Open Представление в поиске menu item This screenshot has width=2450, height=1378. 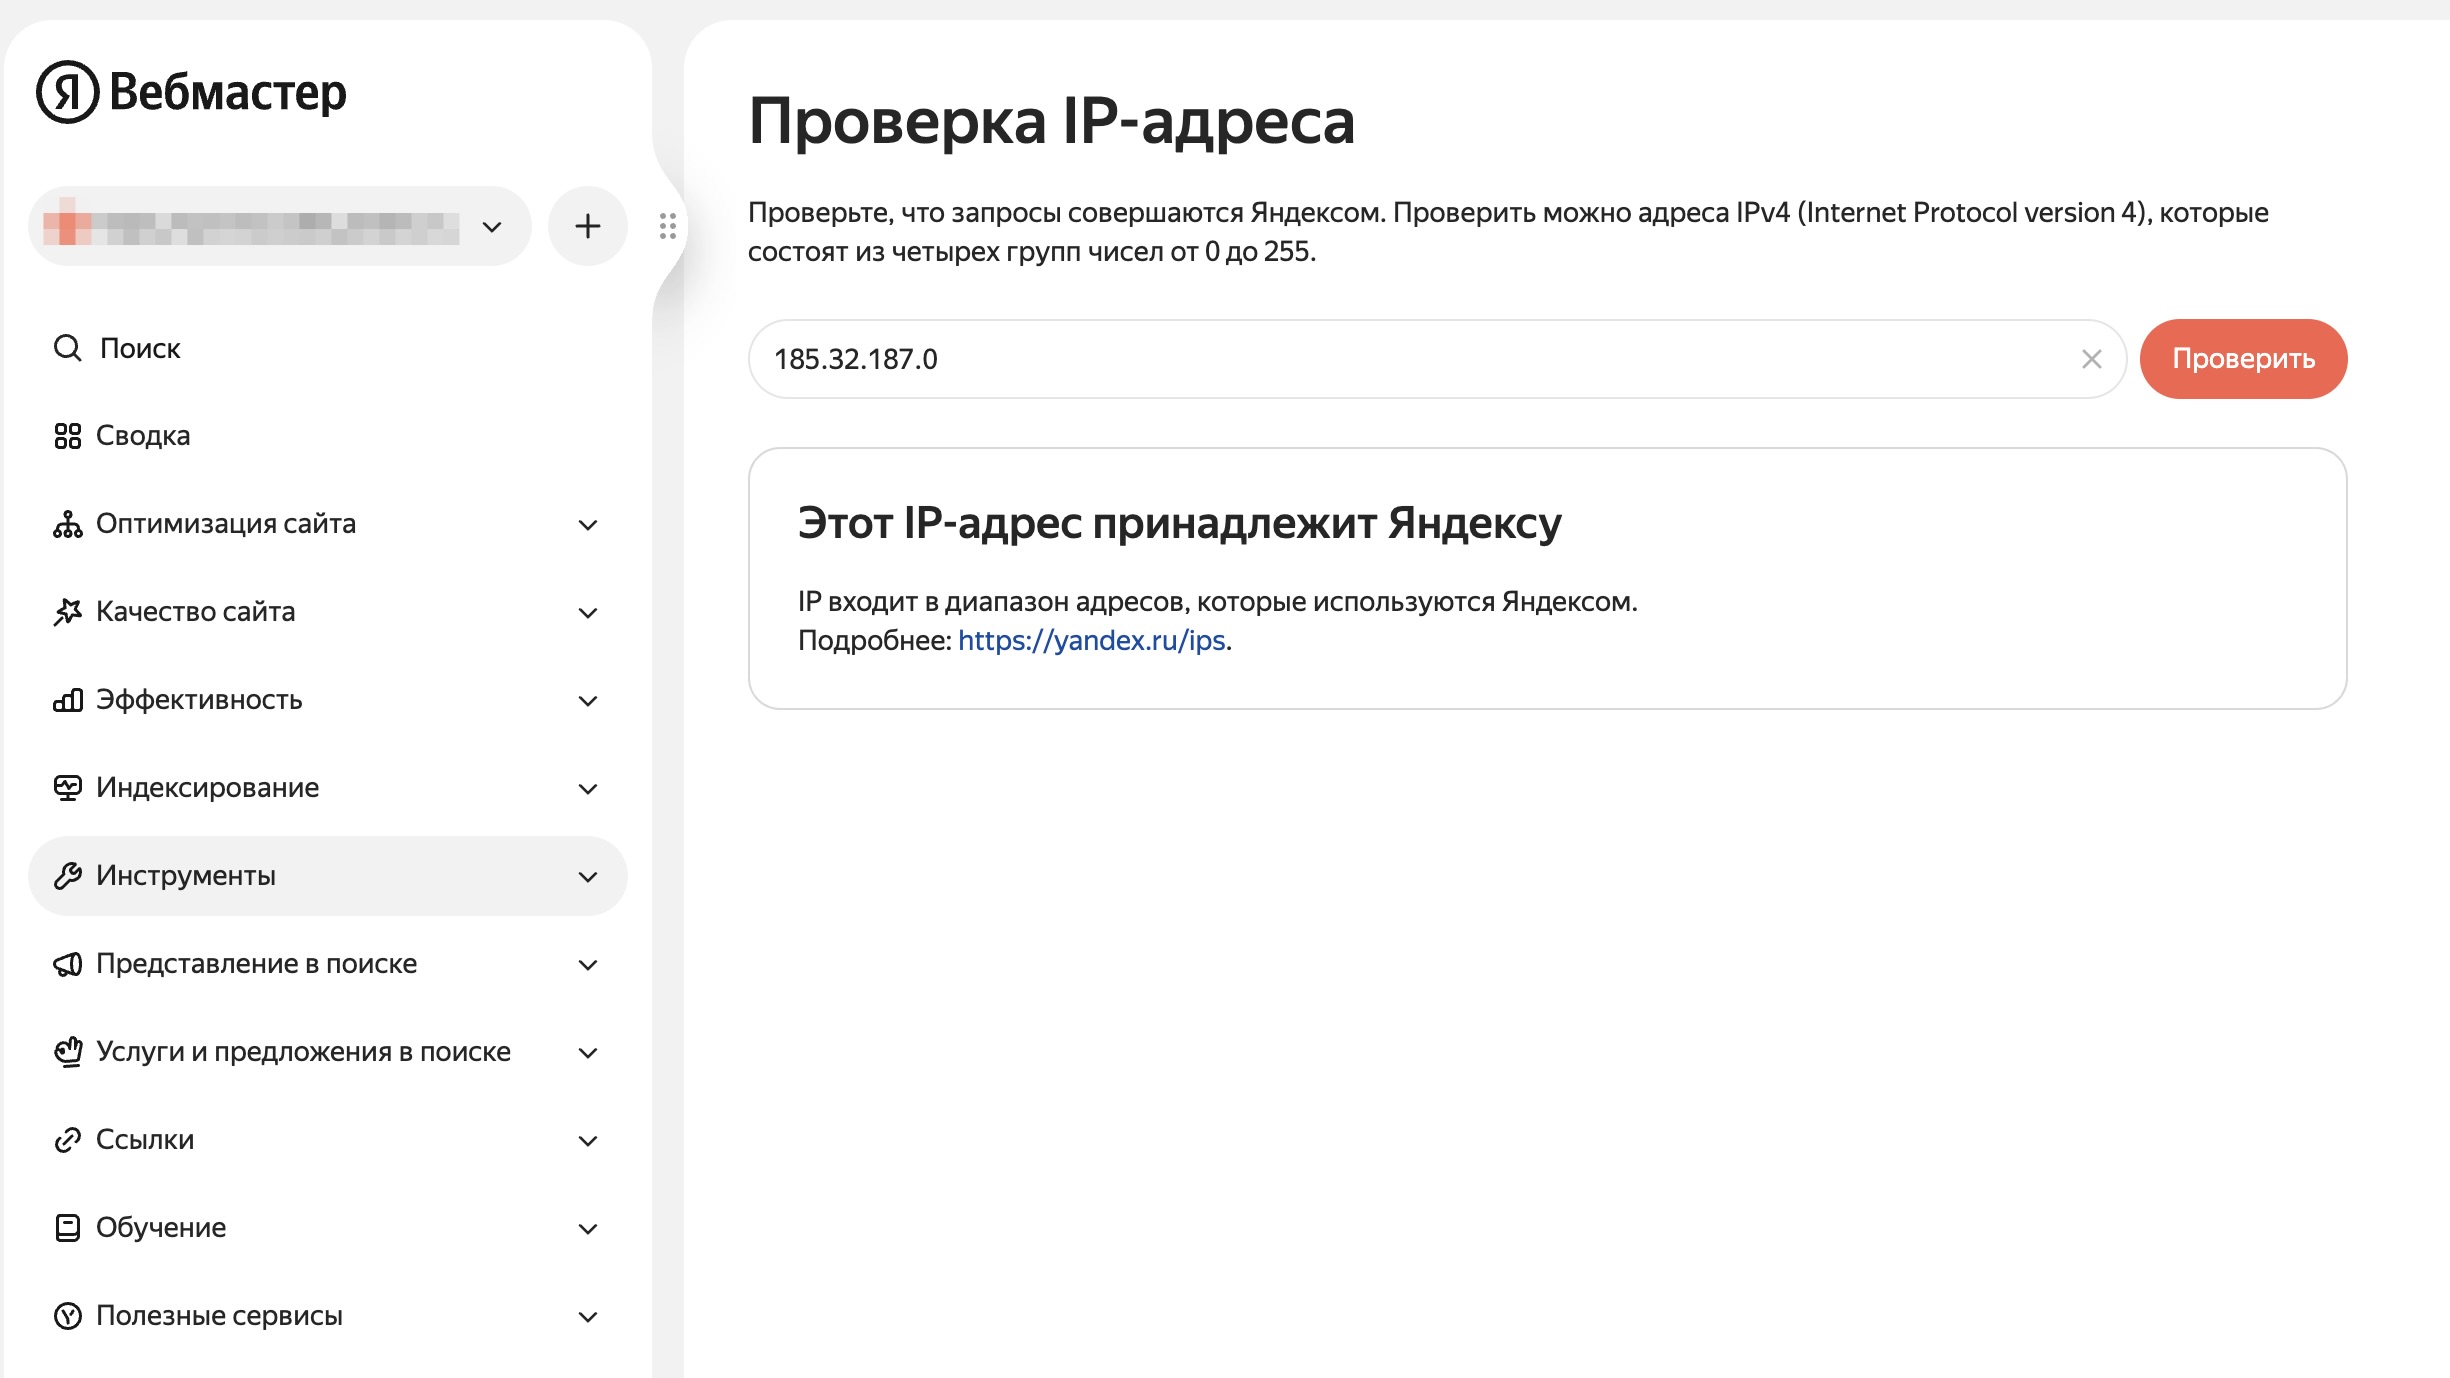click(x=256, y=964)
